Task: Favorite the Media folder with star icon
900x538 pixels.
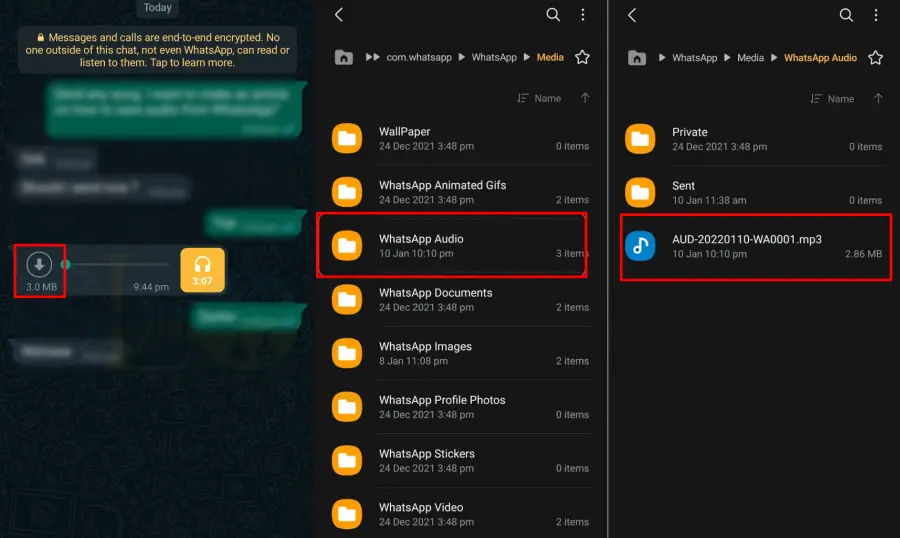Action: click(x=582, y=57)
